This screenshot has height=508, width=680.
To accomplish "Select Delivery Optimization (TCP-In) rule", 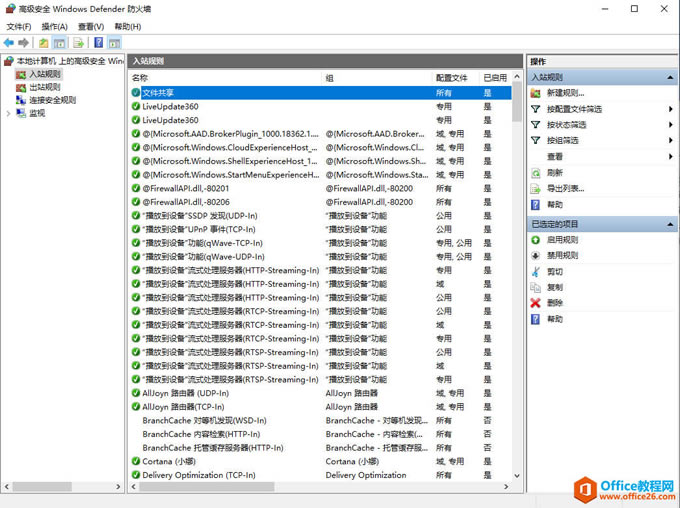I will point(321,475).
